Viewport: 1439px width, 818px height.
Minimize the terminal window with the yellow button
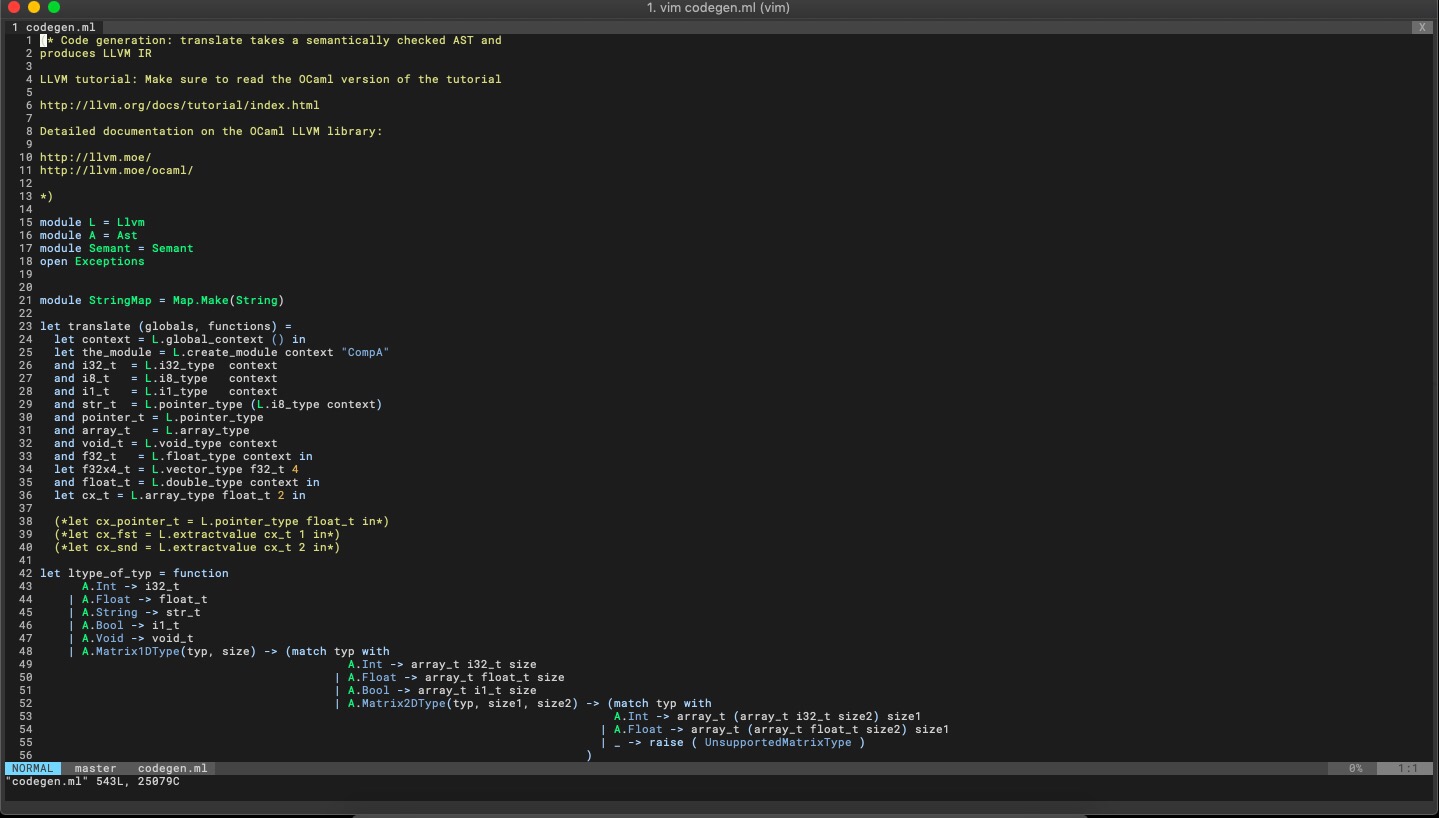pyautogui.click(x=34, y=7)
